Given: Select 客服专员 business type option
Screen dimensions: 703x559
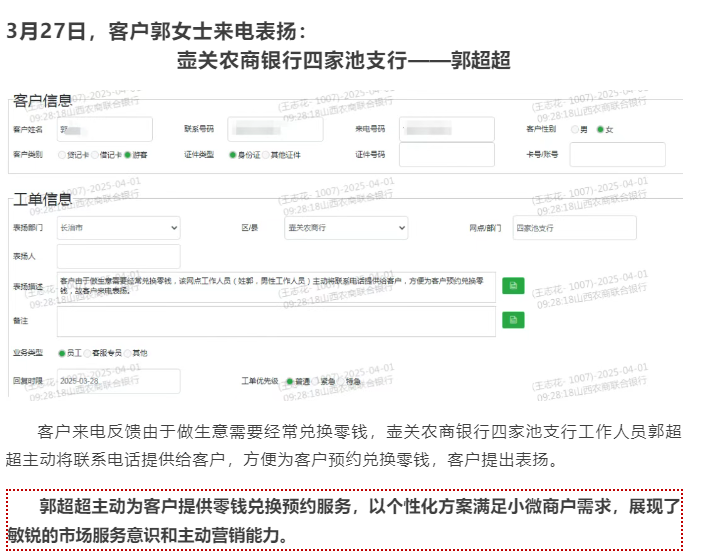Looking at the screenshot, I should [89, 353].
